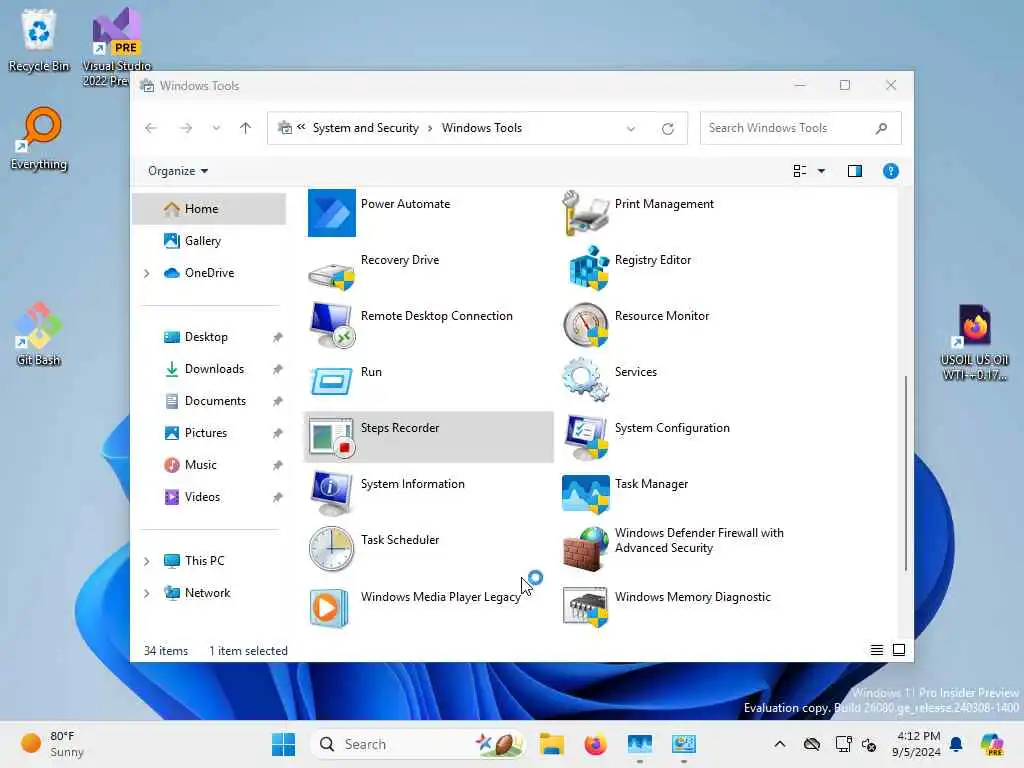Open File Explorer from the taskbar

(552, 744)
